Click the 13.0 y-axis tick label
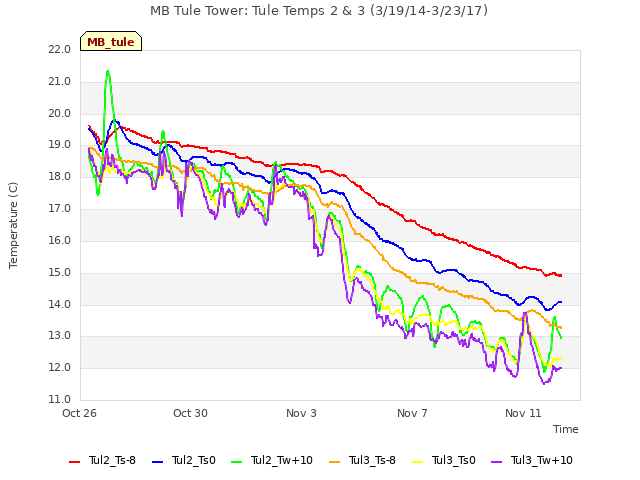The image size is (640, 480). pos(60,336)
